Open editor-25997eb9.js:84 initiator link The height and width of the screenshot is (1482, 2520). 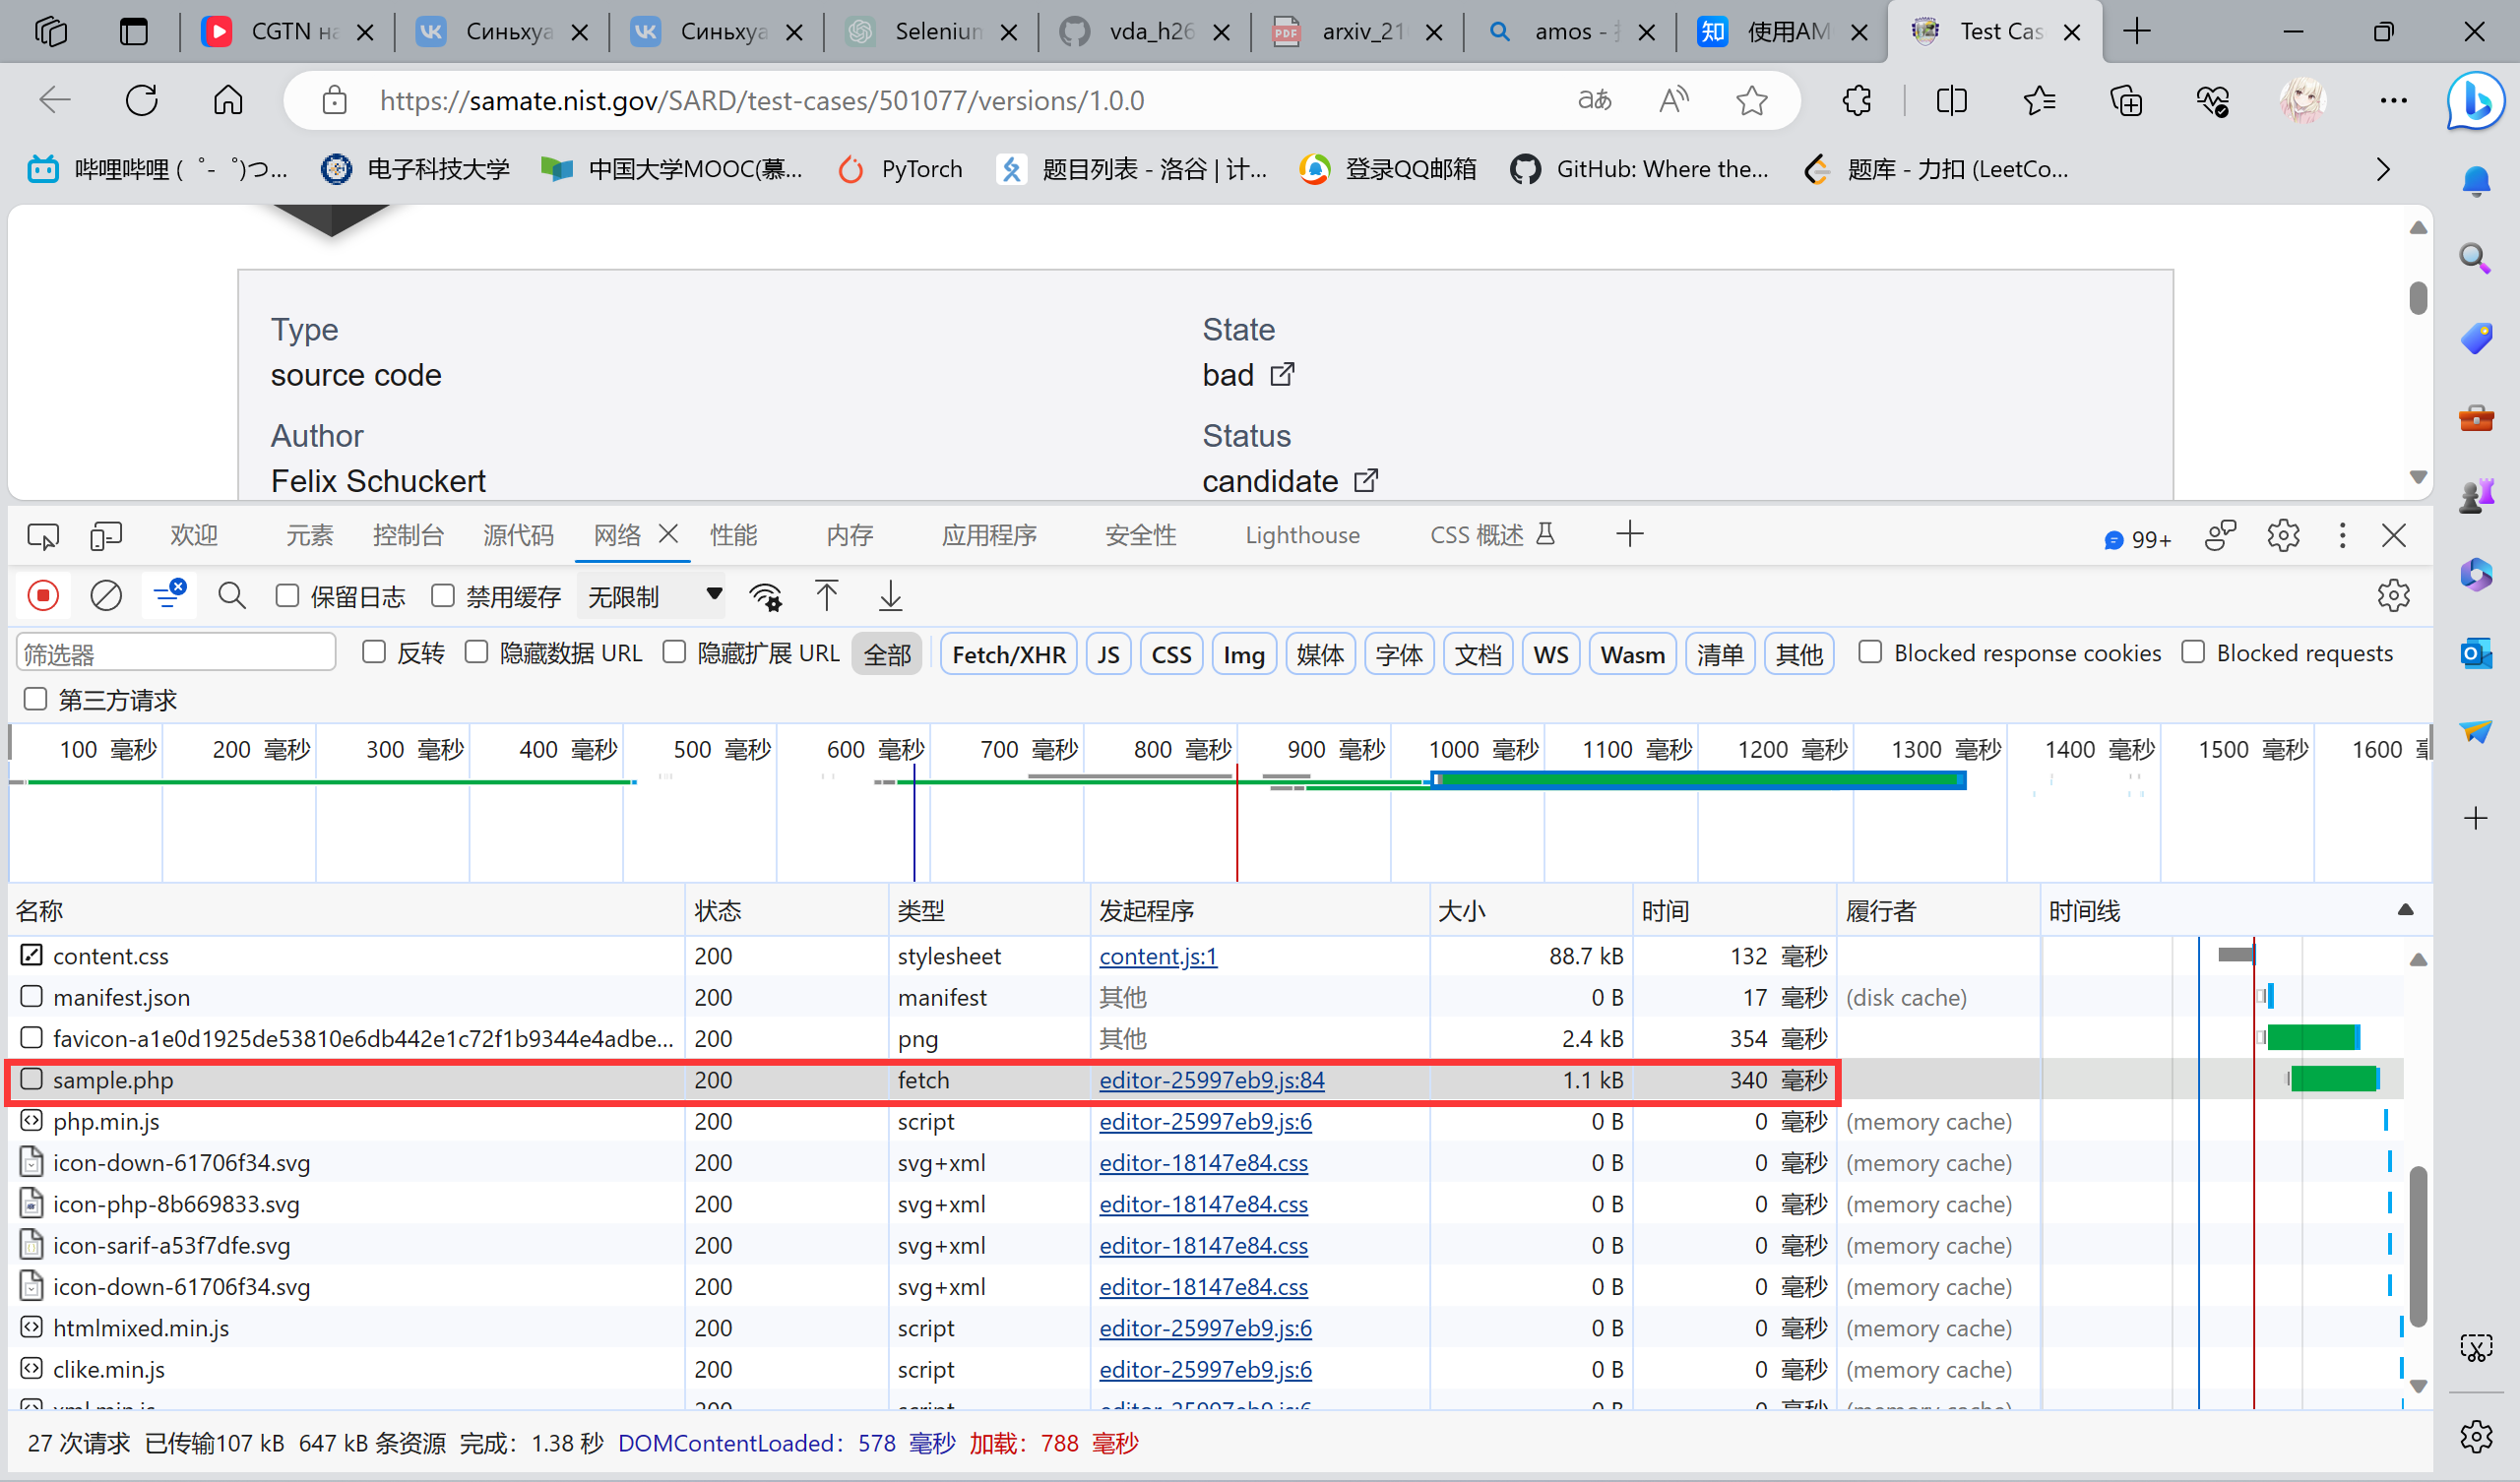point(1211,1080)
